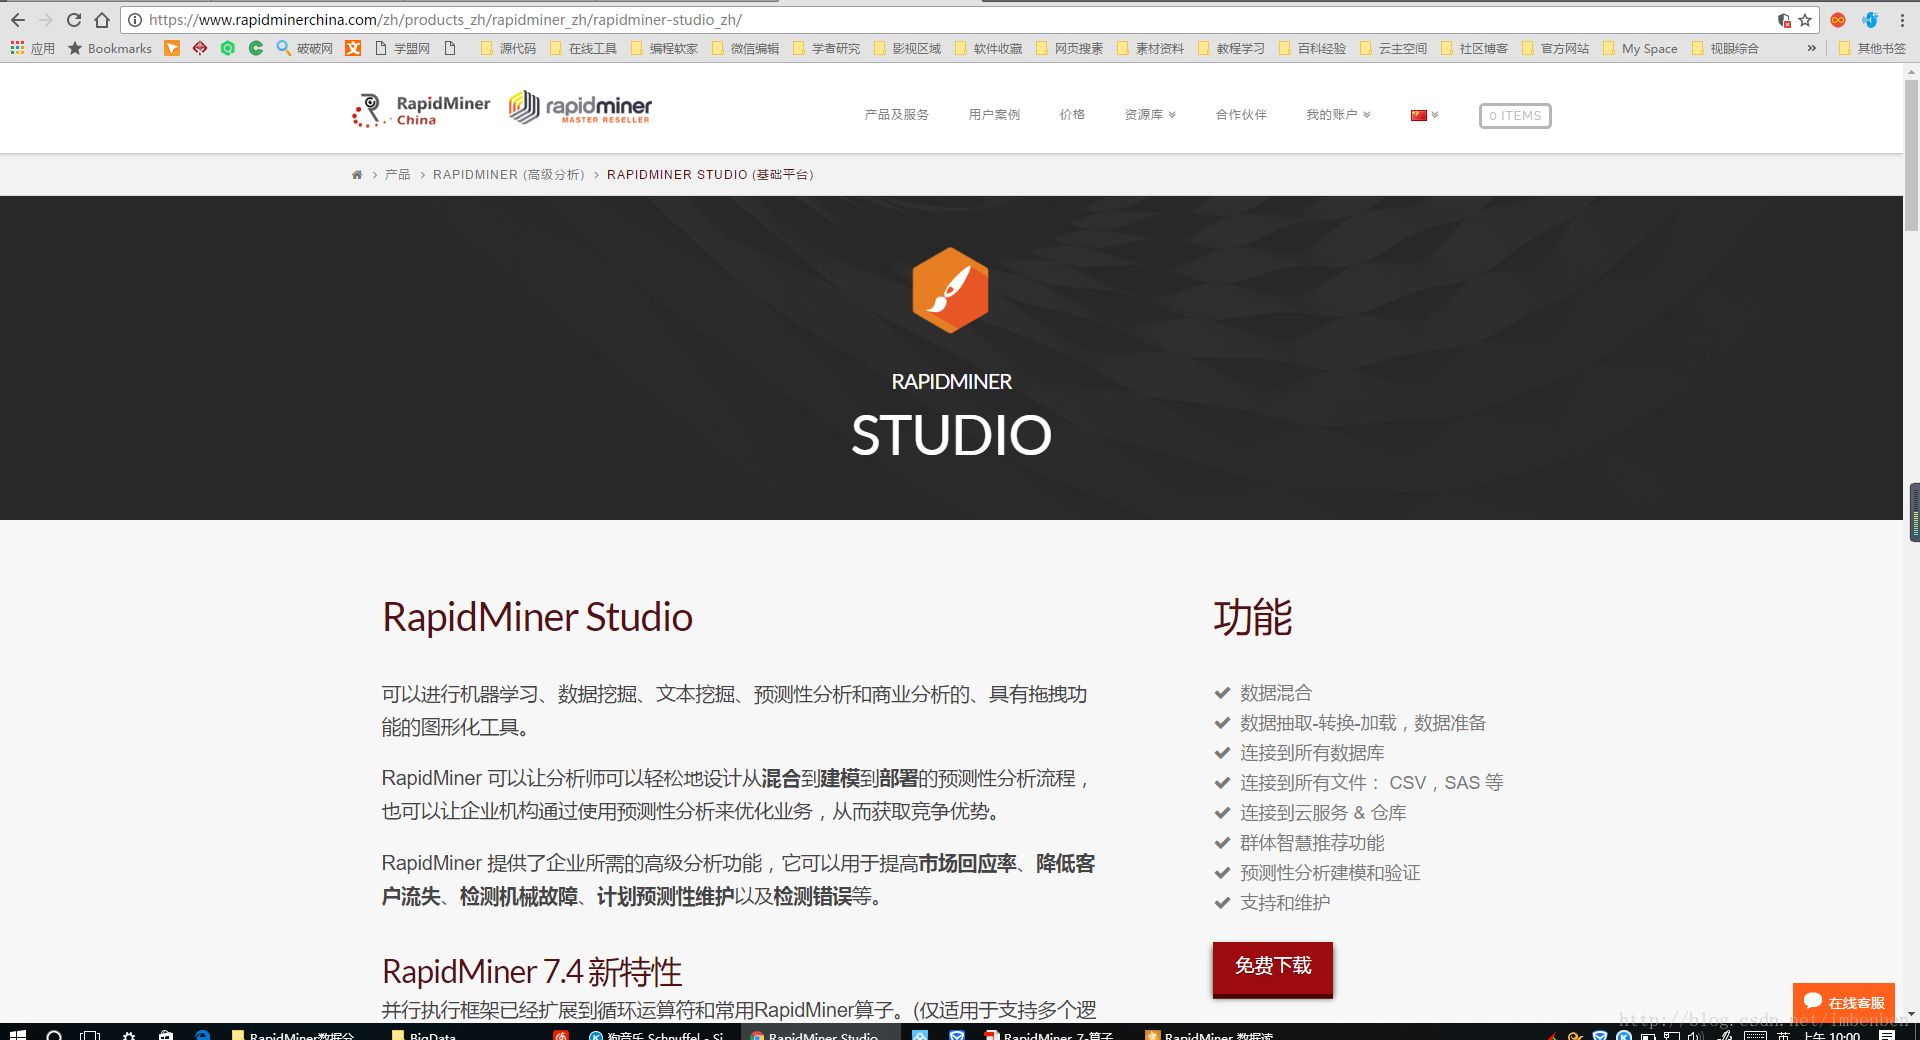The width and height of the screenshot is (1920, 1040).
Task: Open the 产品及服务 menu
Action: (x=896, y=115)
